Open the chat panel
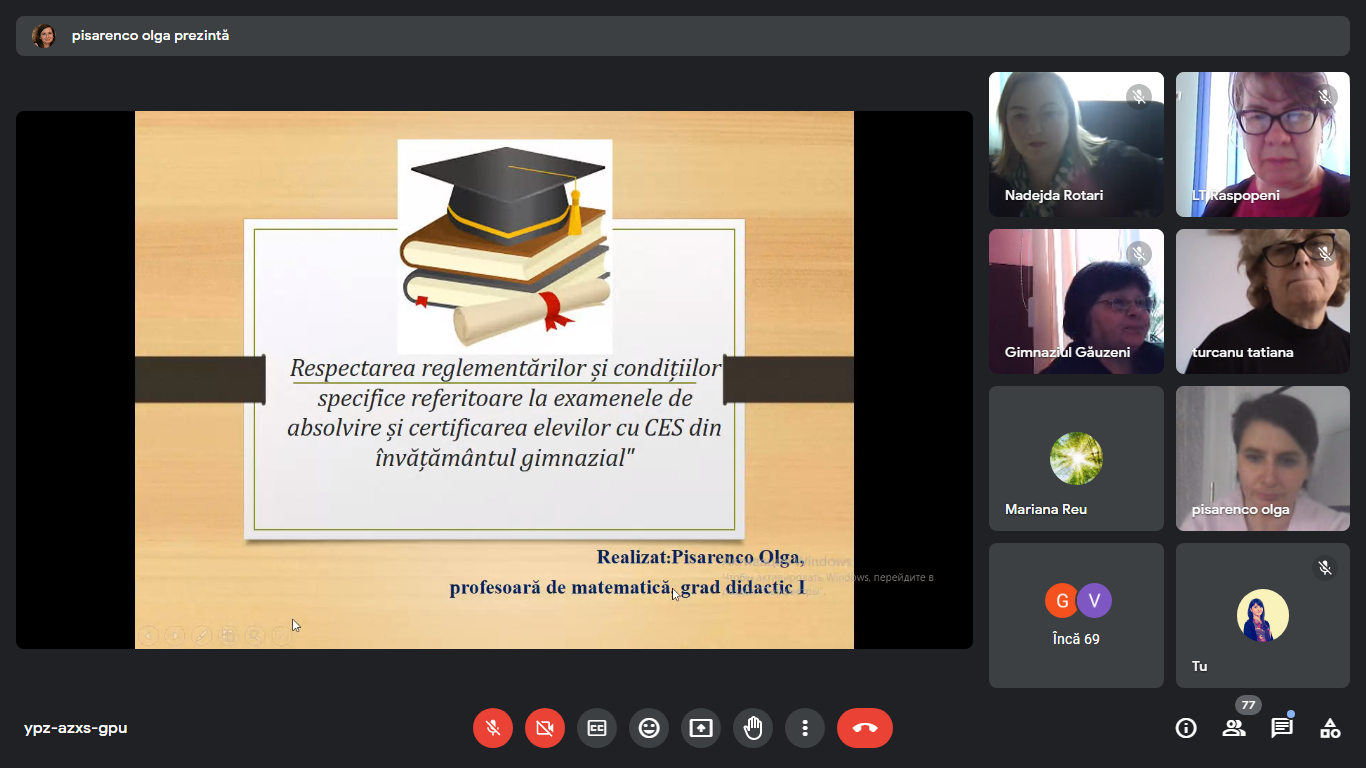Image resolution: width=1366 pixels, height=768 pixels. click(1282, 728)
